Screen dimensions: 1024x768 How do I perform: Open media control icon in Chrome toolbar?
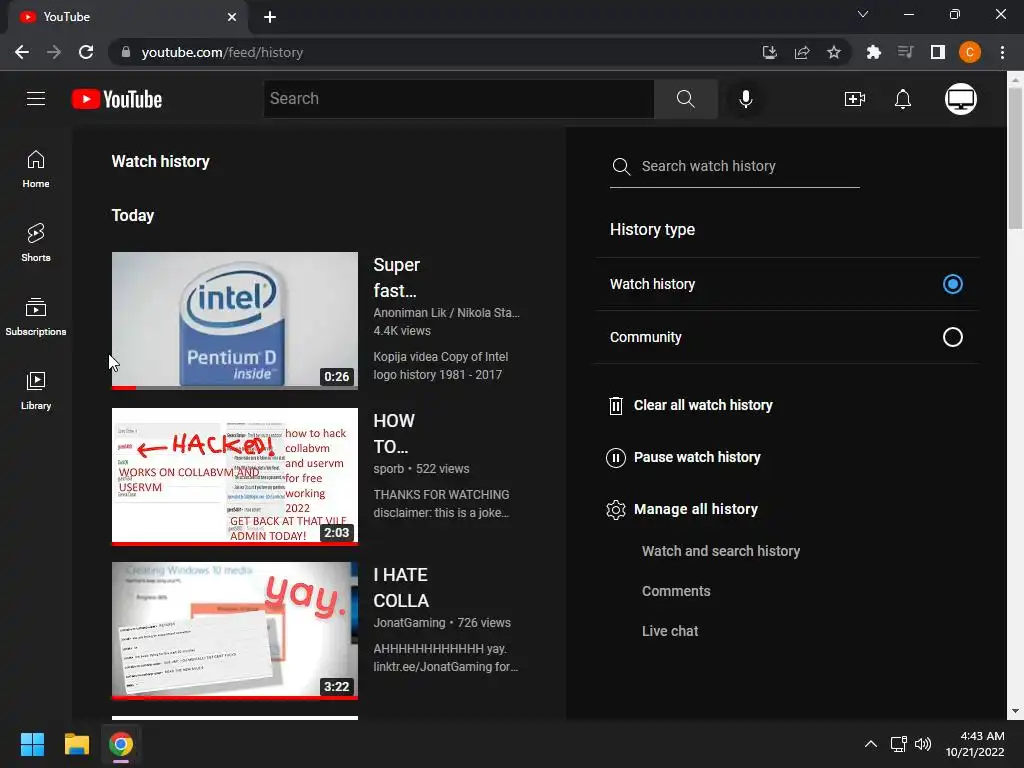tap(905, 52)
